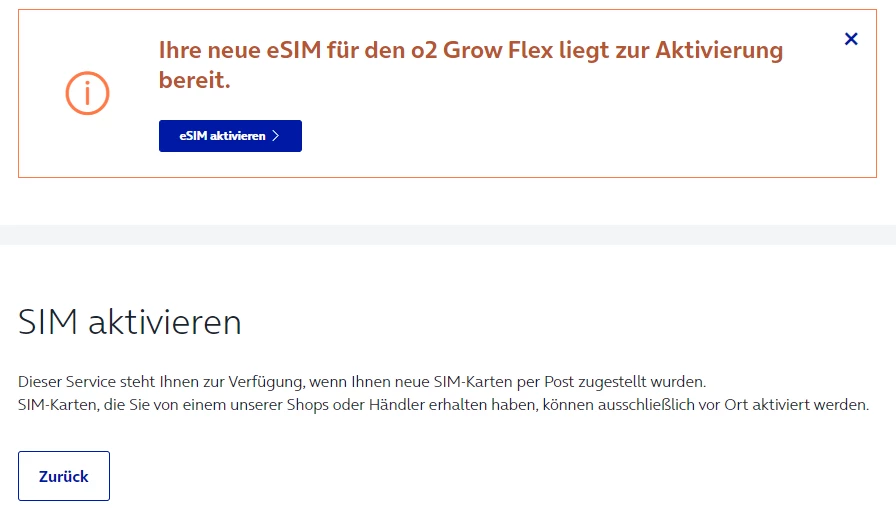Click the orange info circle icon
Viewport: 896px width, 516px height.
(x=87, y=93)
